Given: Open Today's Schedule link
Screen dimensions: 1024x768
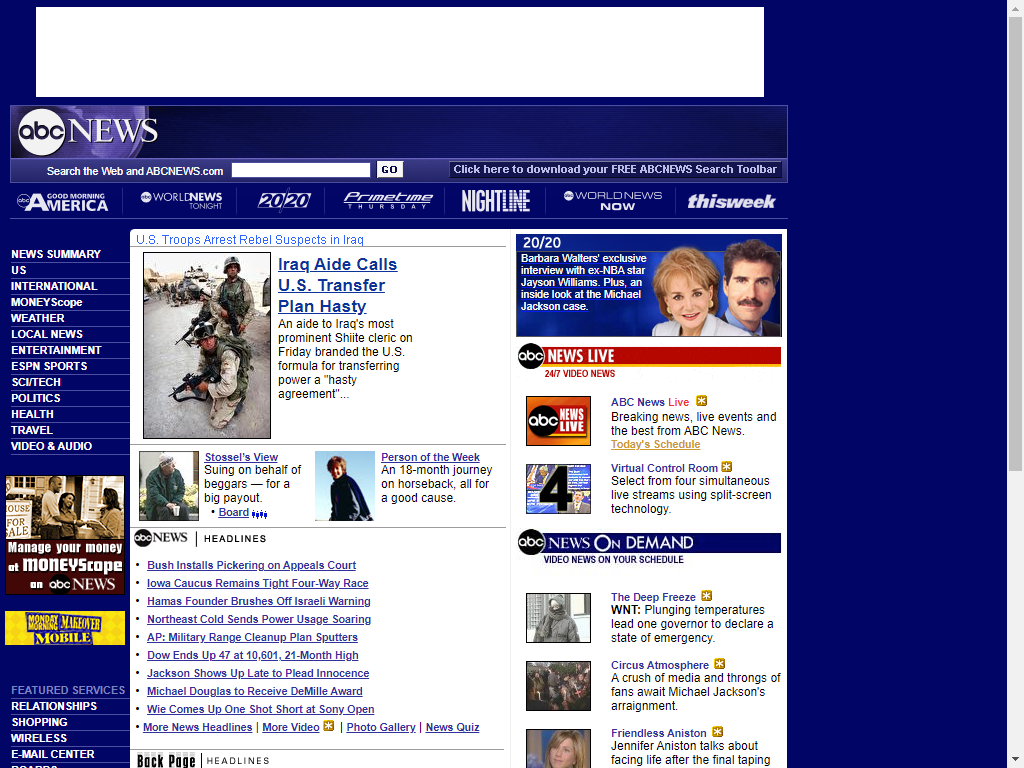Looking at the screenshot, I should [x=655, y=444].
